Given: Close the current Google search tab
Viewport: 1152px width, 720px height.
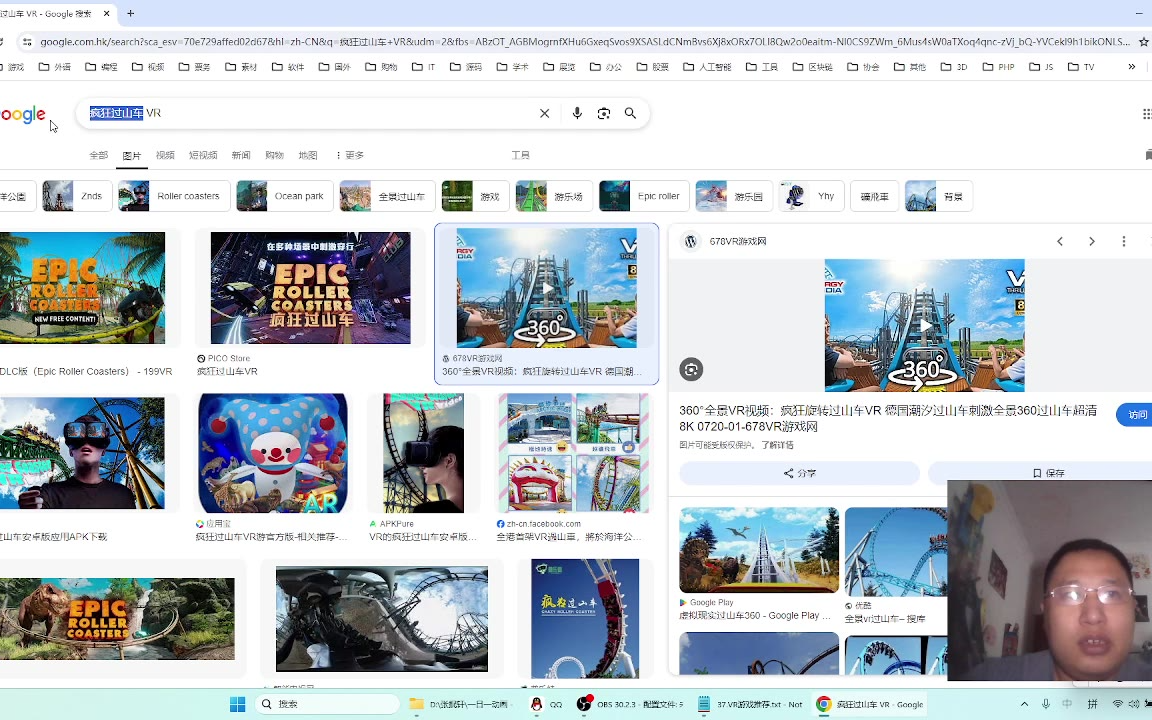Looking at the screenshot, I should 107,13.
